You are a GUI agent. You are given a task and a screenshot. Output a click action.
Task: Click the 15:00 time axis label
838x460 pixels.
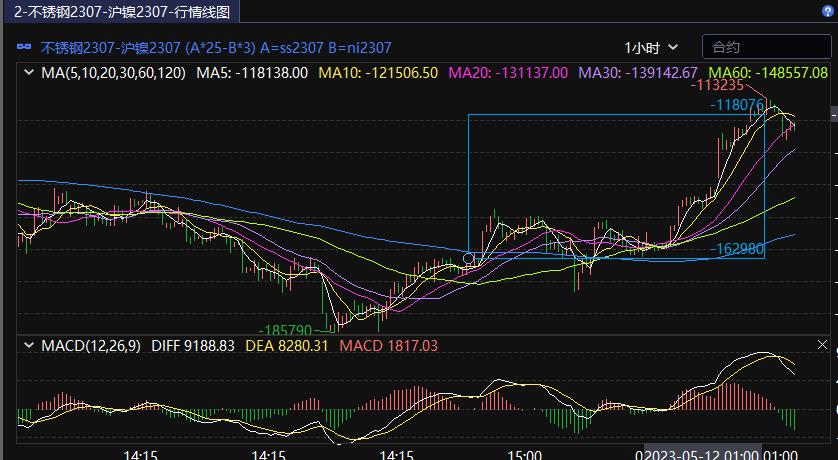coord(524,455)
